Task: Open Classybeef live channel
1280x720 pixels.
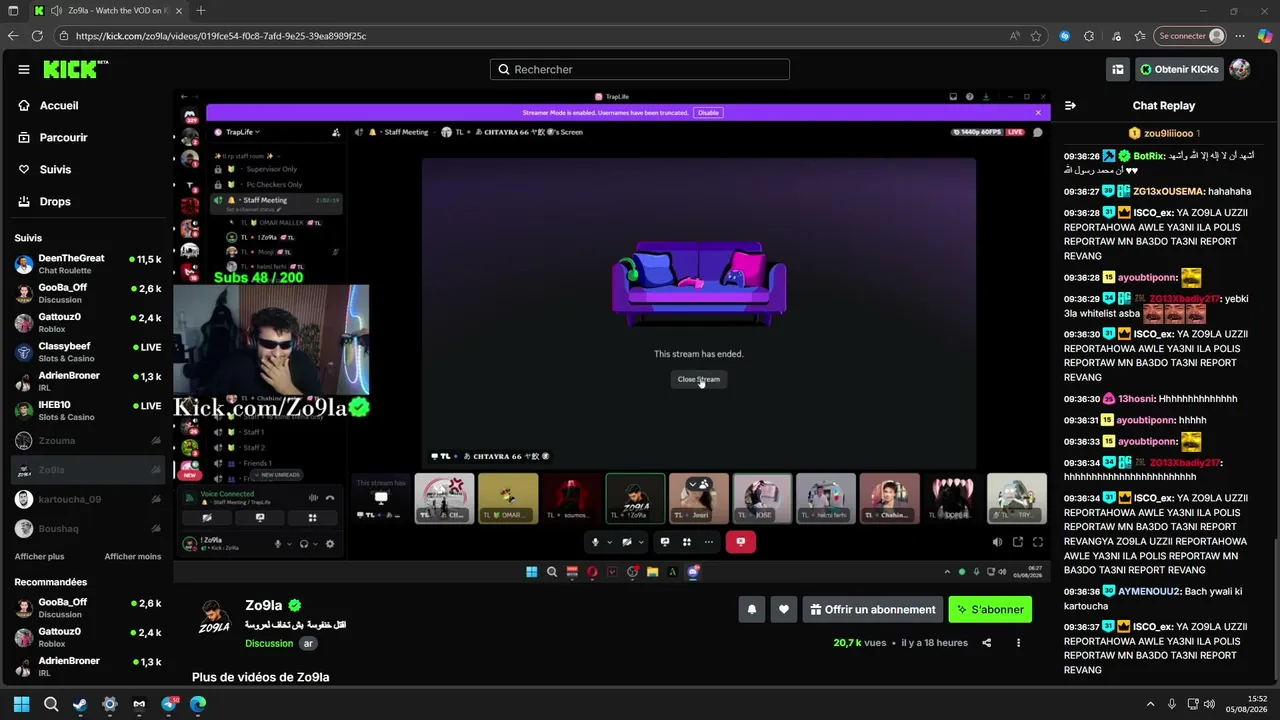Action: [88, 352]
